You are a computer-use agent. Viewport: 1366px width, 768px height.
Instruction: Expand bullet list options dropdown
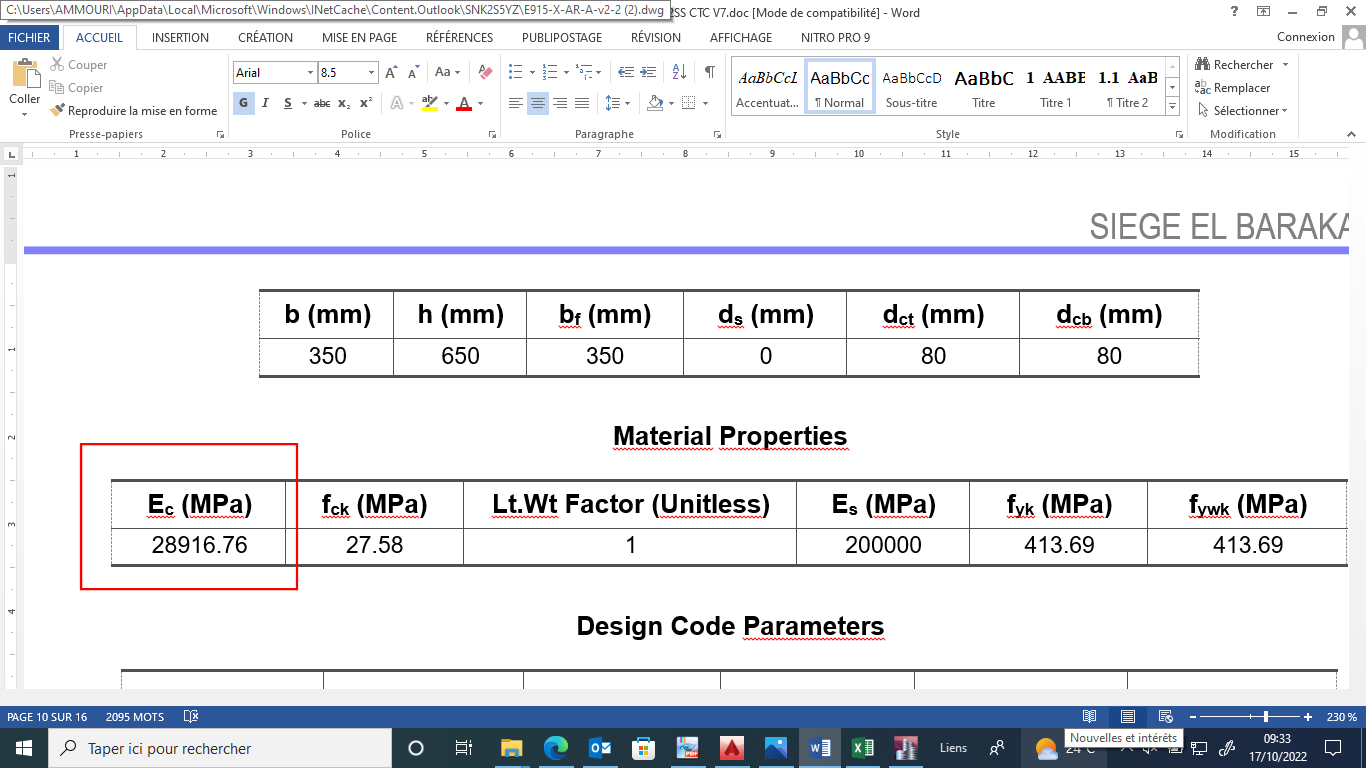tap(532, 73)
